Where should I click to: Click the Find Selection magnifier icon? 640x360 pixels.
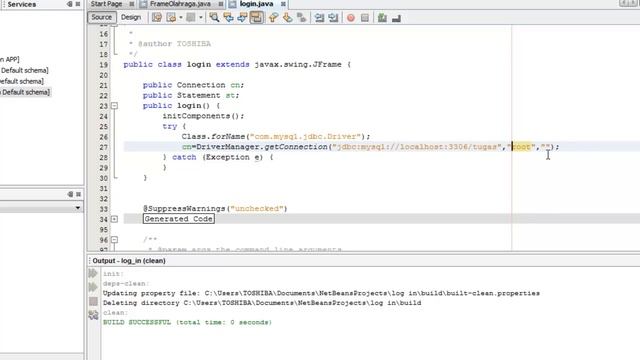[214, 18]
